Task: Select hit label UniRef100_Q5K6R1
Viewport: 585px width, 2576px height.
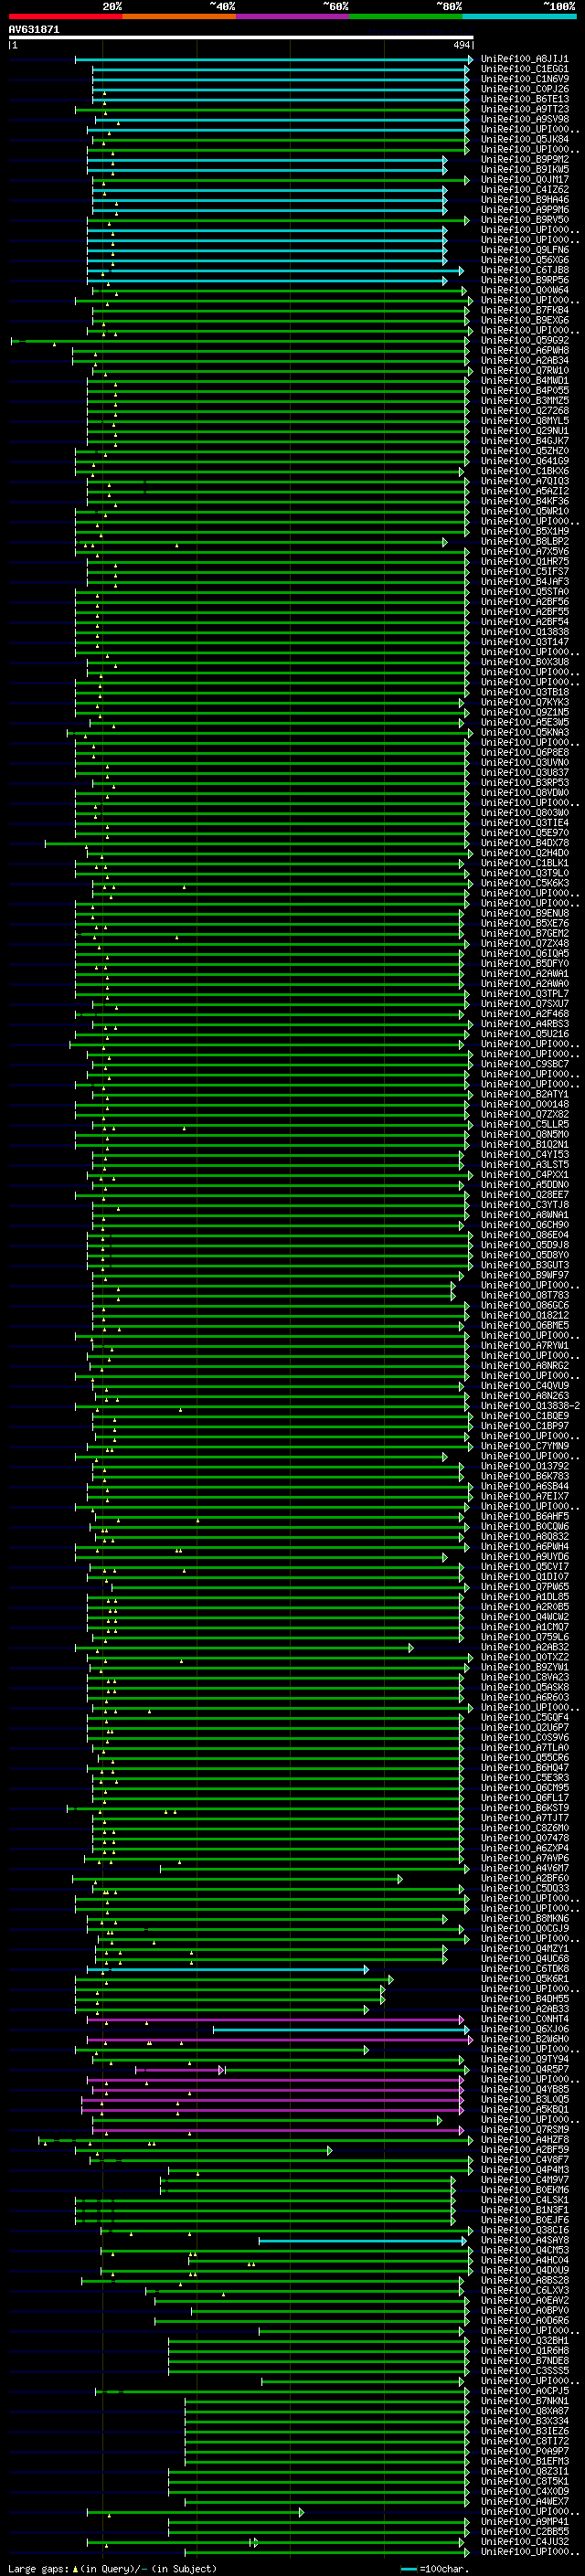Action: click(524, 1979)
